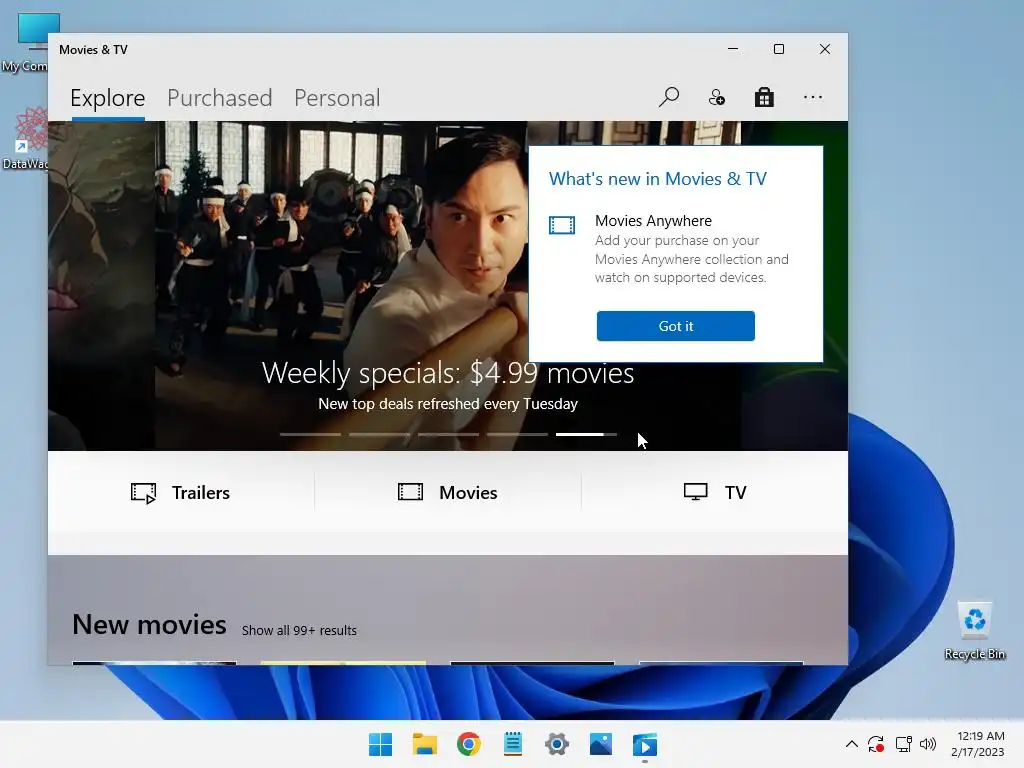The image size is (1024, 768).
Task: Switch to the Personal tab
Action: tap(337, 98)
